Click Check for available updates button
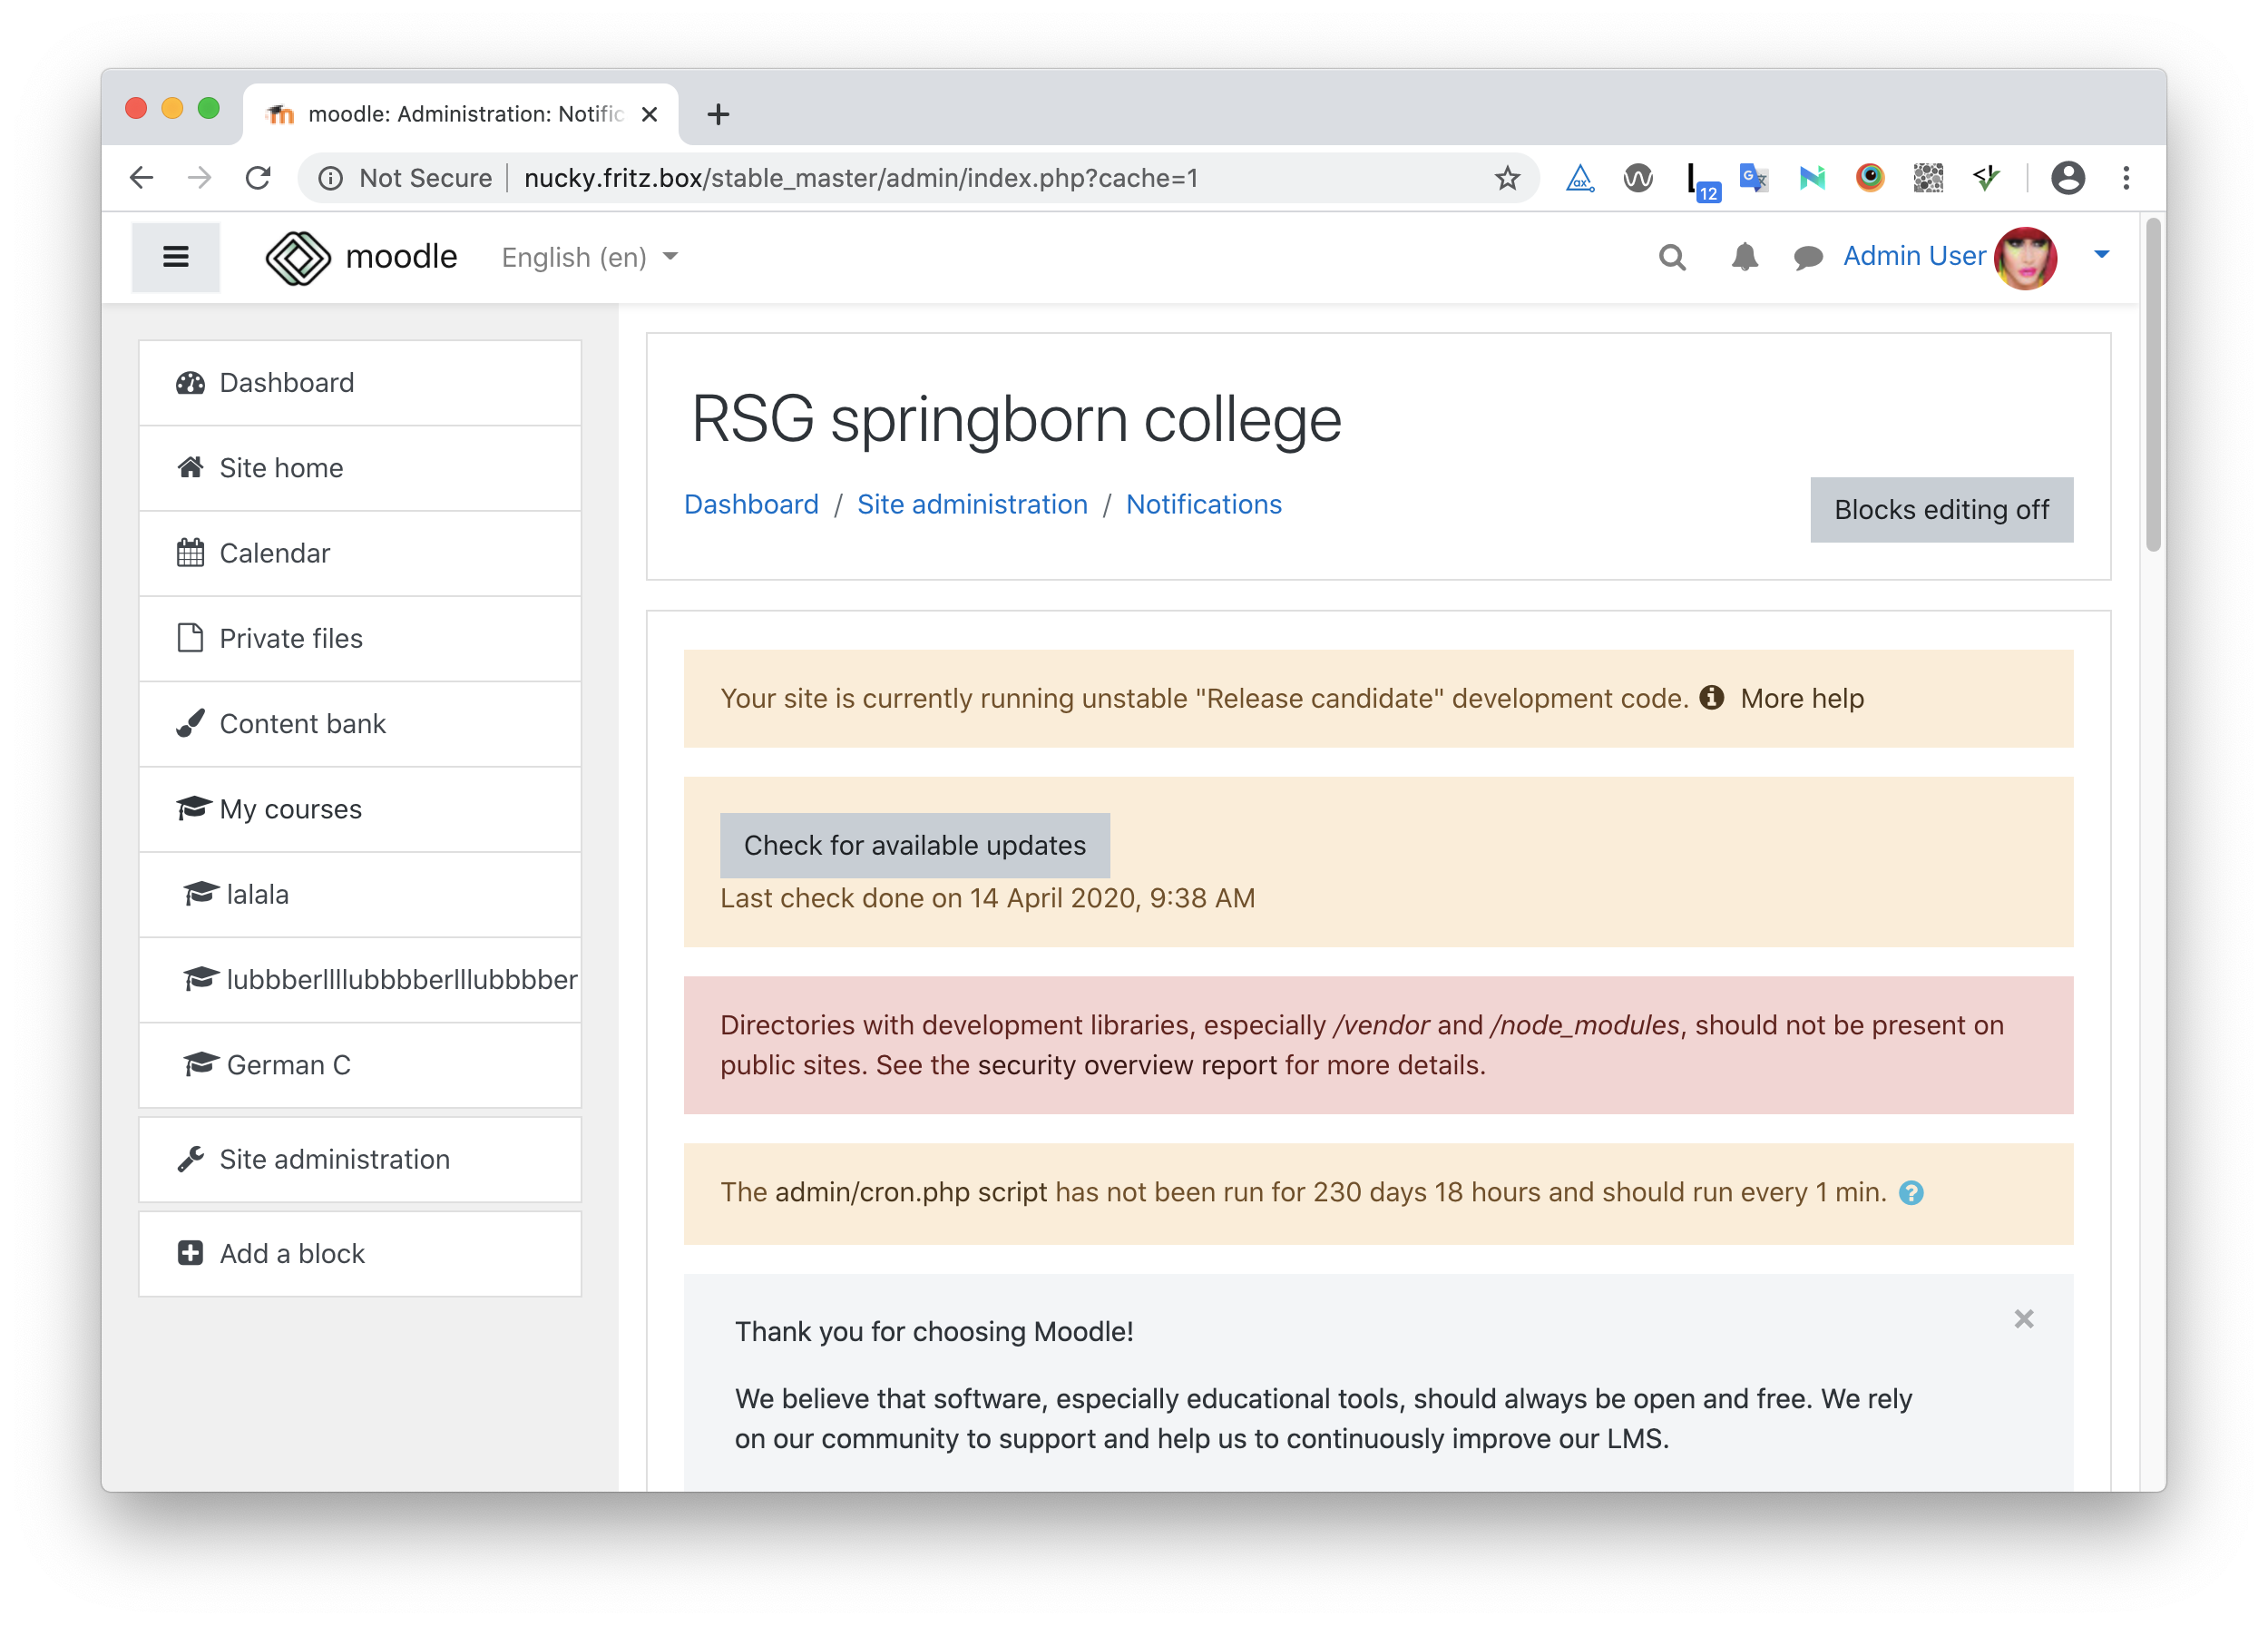2268x1626 pixels. (914, 846)
